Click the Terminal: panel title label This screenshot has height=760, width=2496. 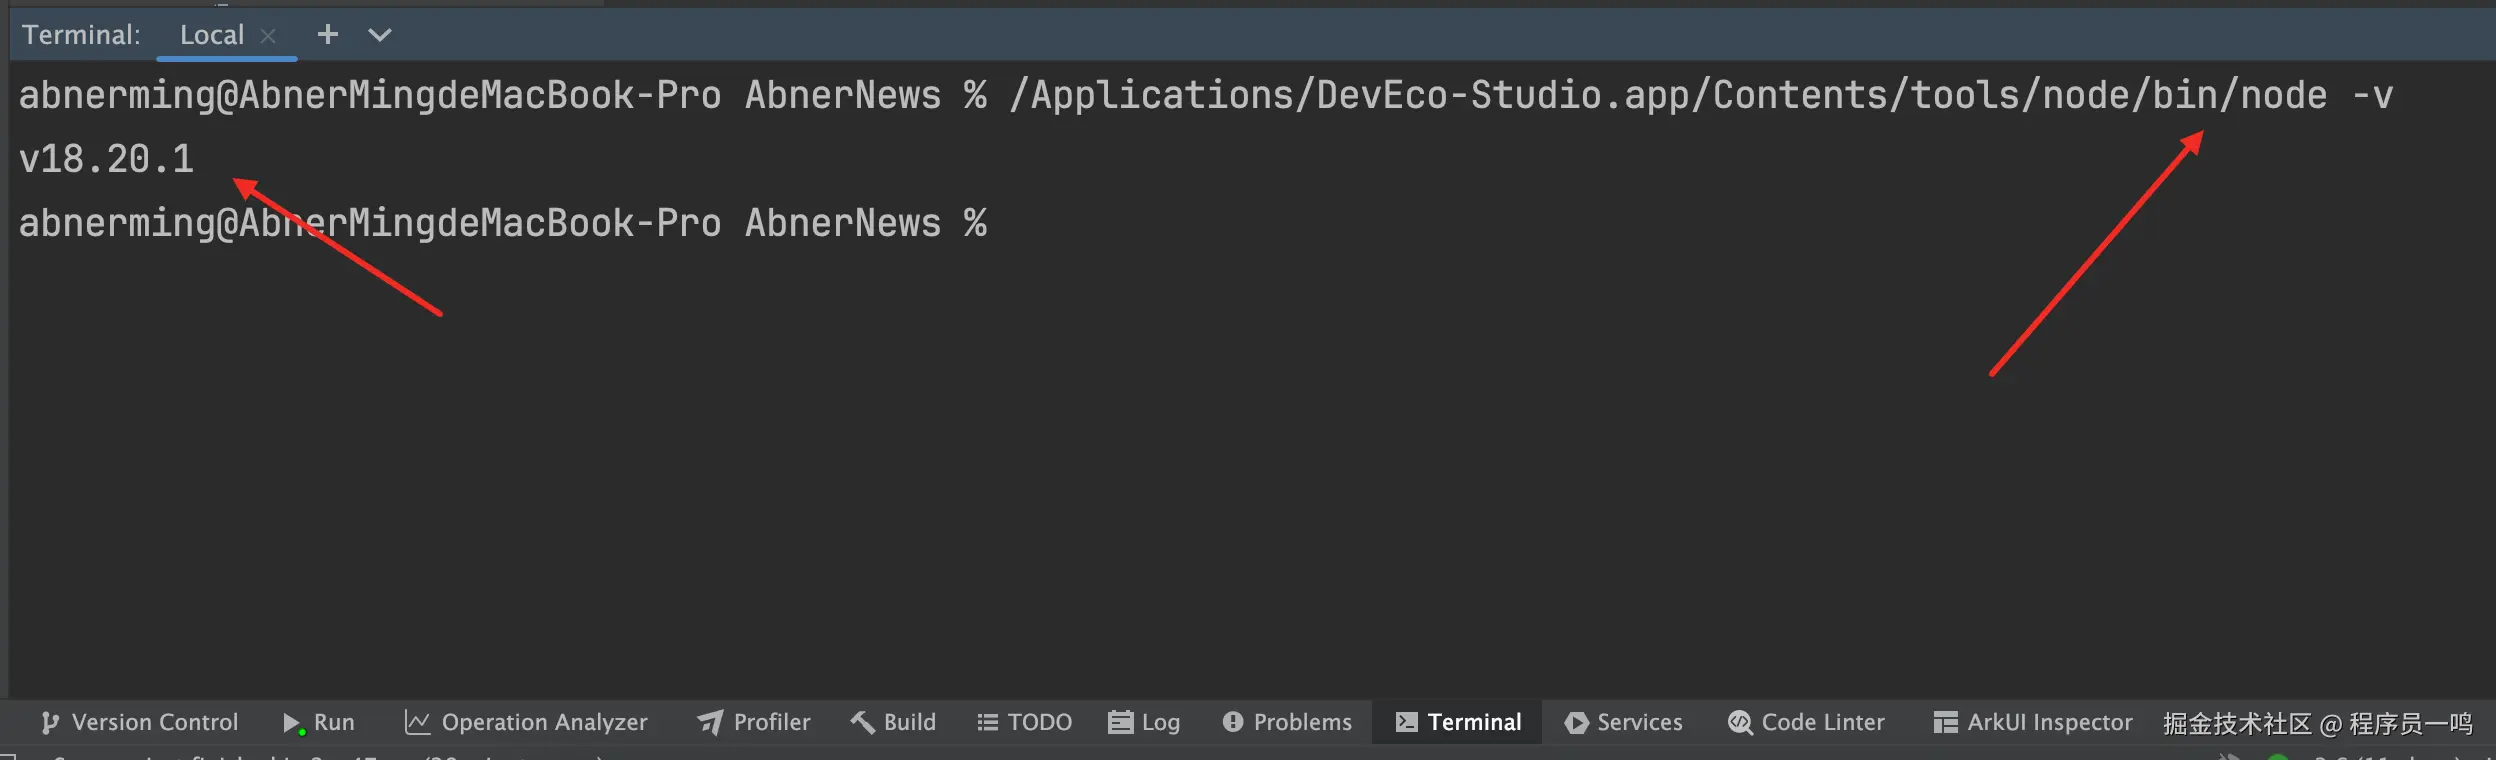(x=81, y=35)
